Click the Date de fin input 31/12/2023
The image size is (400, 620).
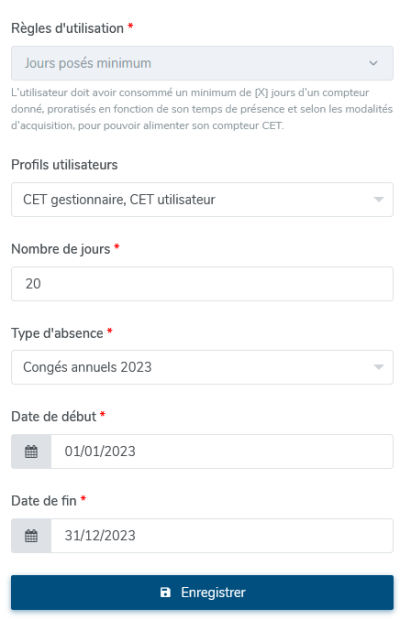[x=222, y=536]
